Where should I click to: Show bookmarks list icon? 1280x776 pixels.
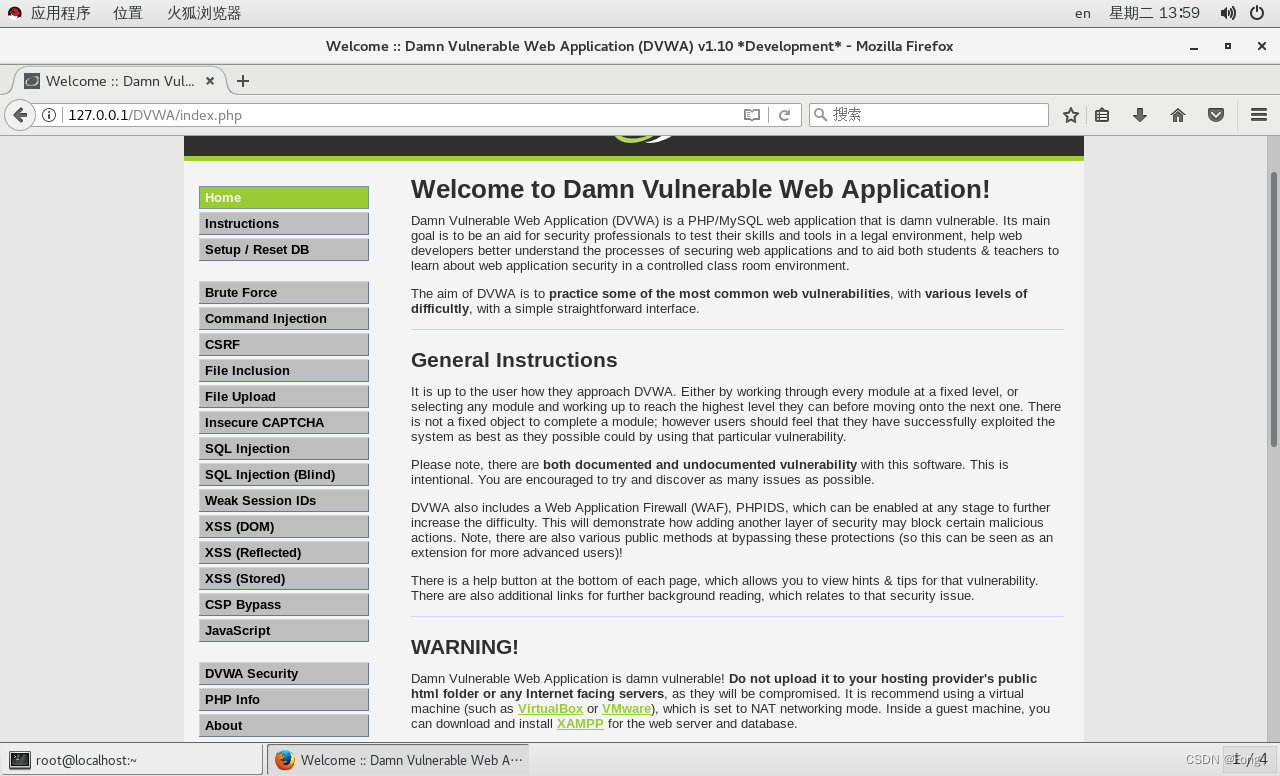click(x=1102, y=115)
